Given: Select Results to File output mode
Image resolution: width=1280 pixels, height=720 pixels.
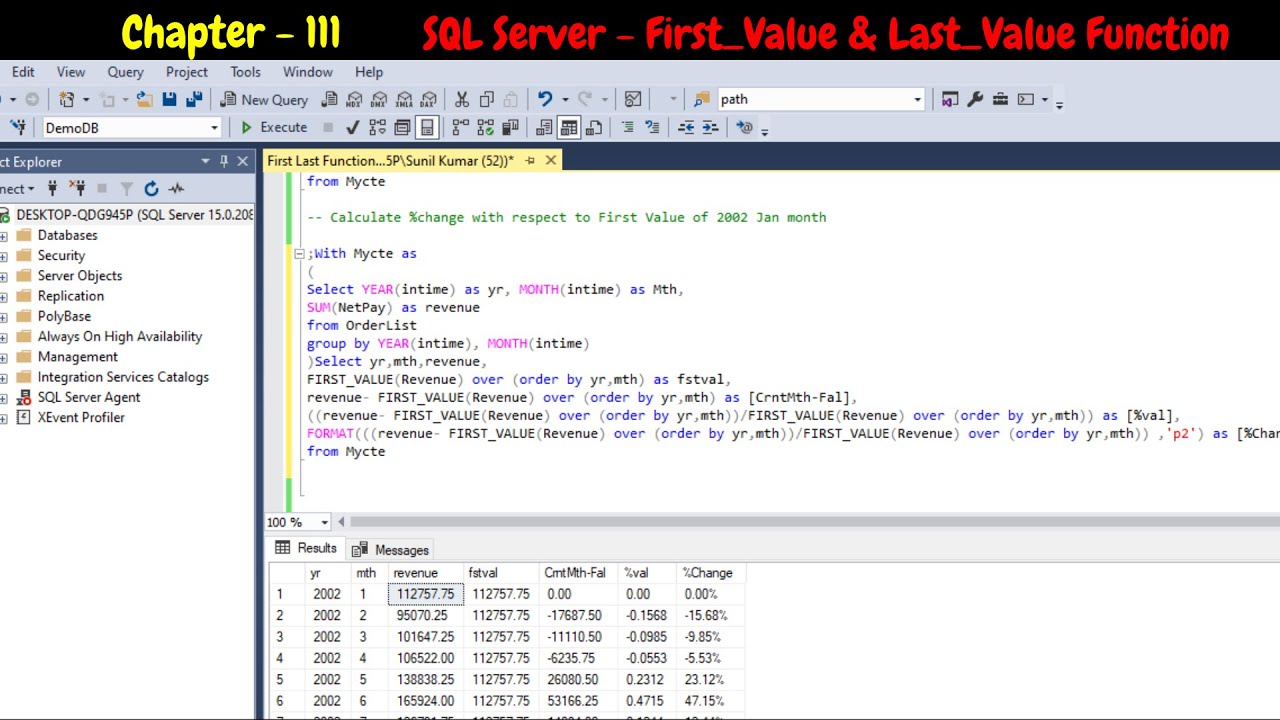Looking at the screenshot, I should click(594, 127).
